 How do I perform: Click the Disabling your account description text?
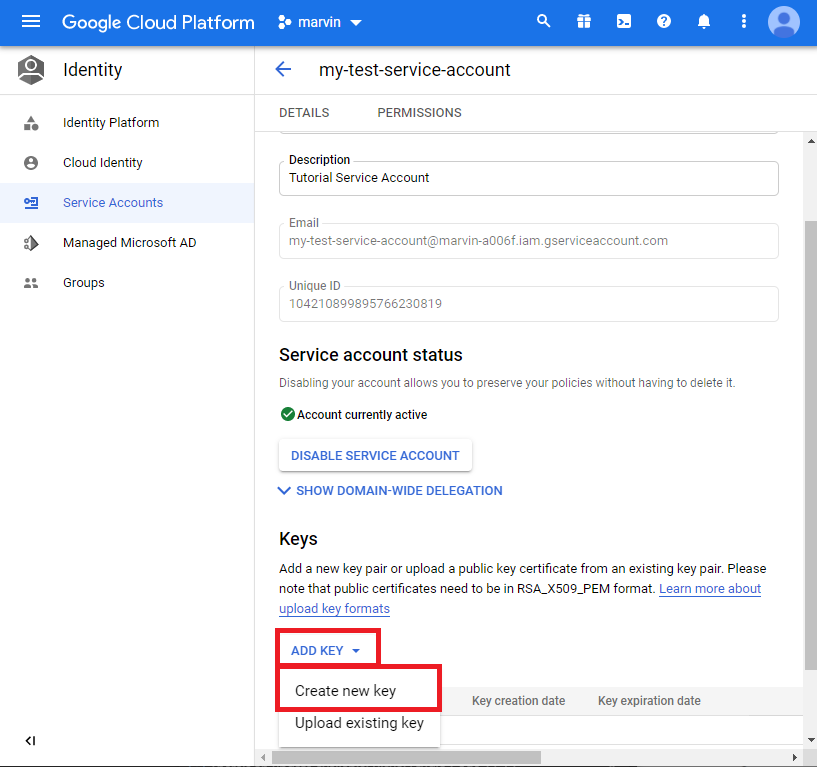point(507,383)
